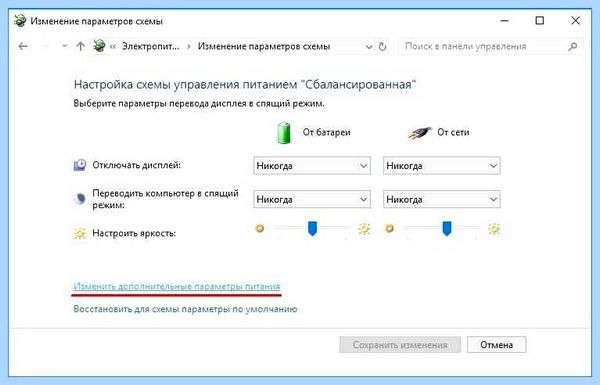Screen dimensions: 600x385
Task: Click battery brightness slider thumb
Action: tap(313, 228)
